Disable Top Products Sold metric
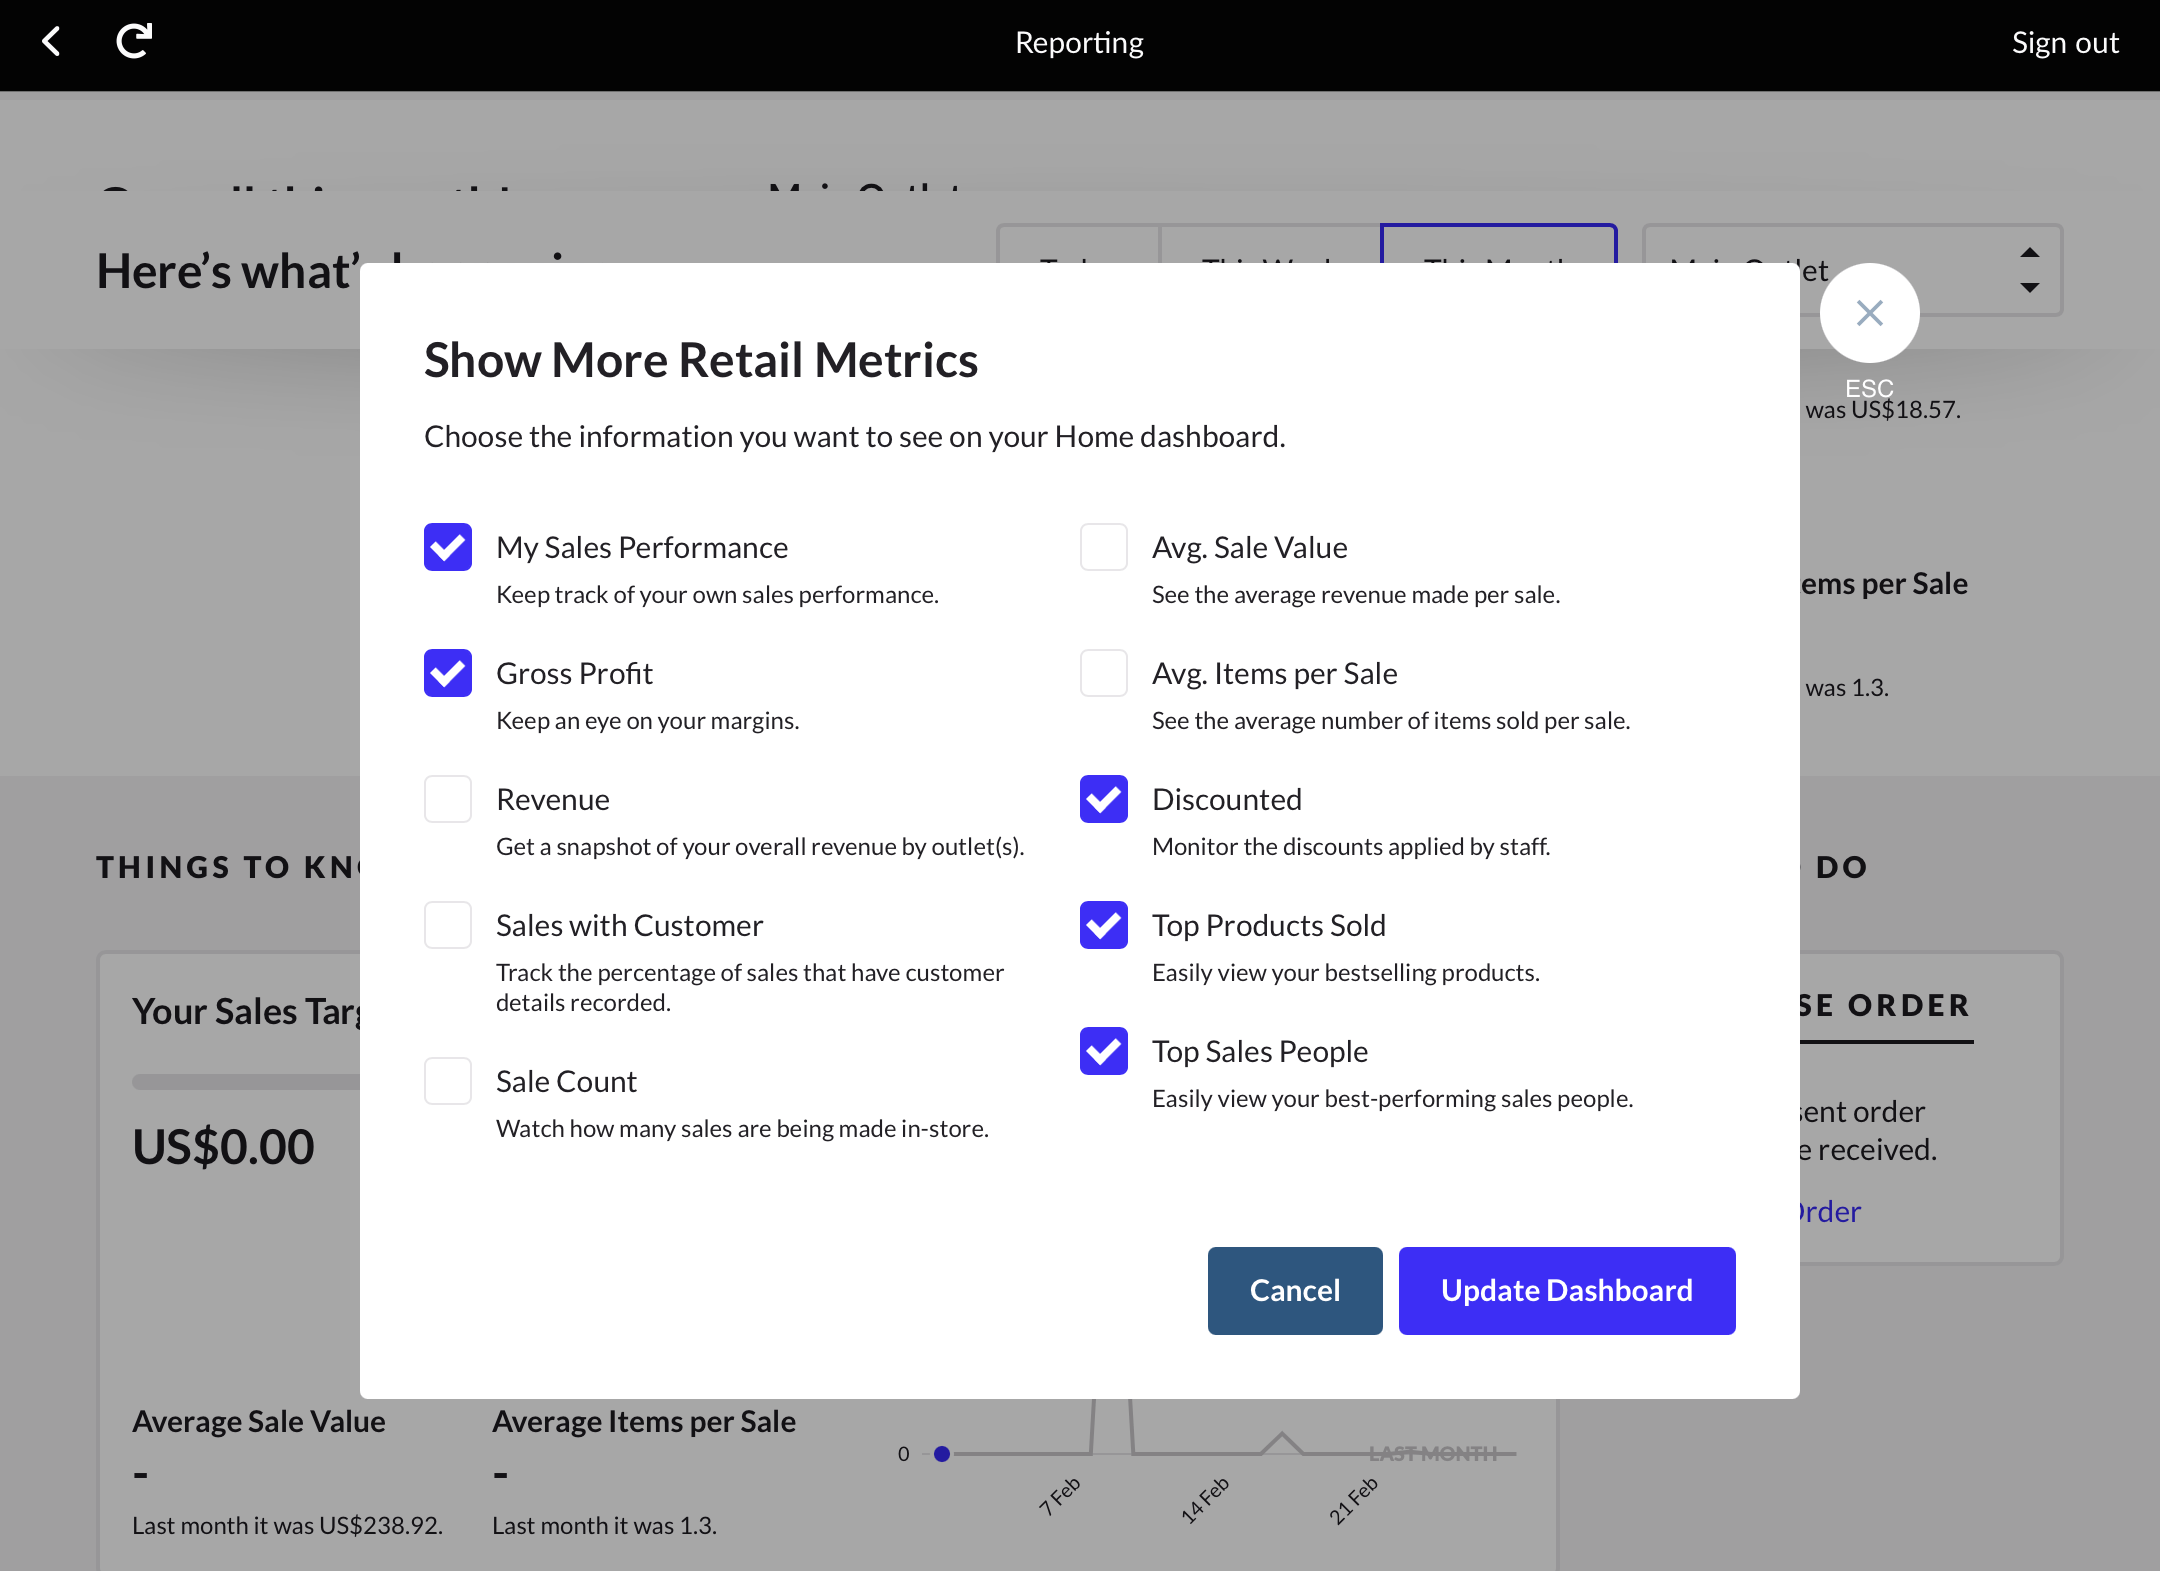 [1103, 925]
